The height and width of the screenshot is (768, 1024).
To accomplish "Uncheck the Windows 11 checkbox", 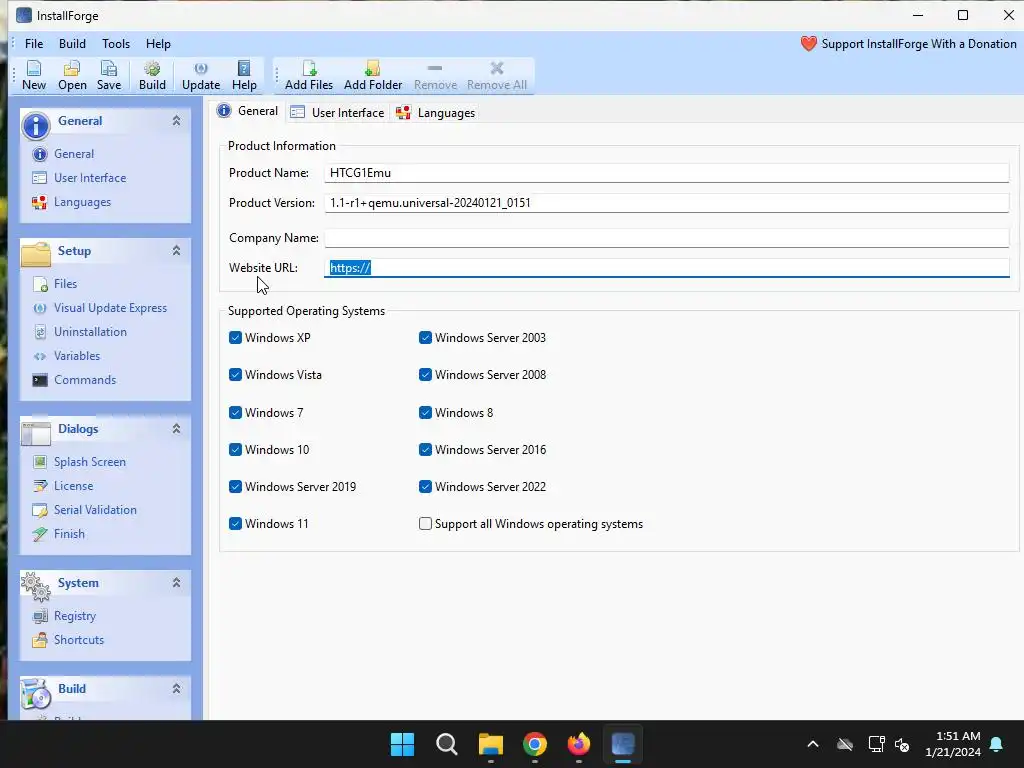I will [x=236, y=524].
